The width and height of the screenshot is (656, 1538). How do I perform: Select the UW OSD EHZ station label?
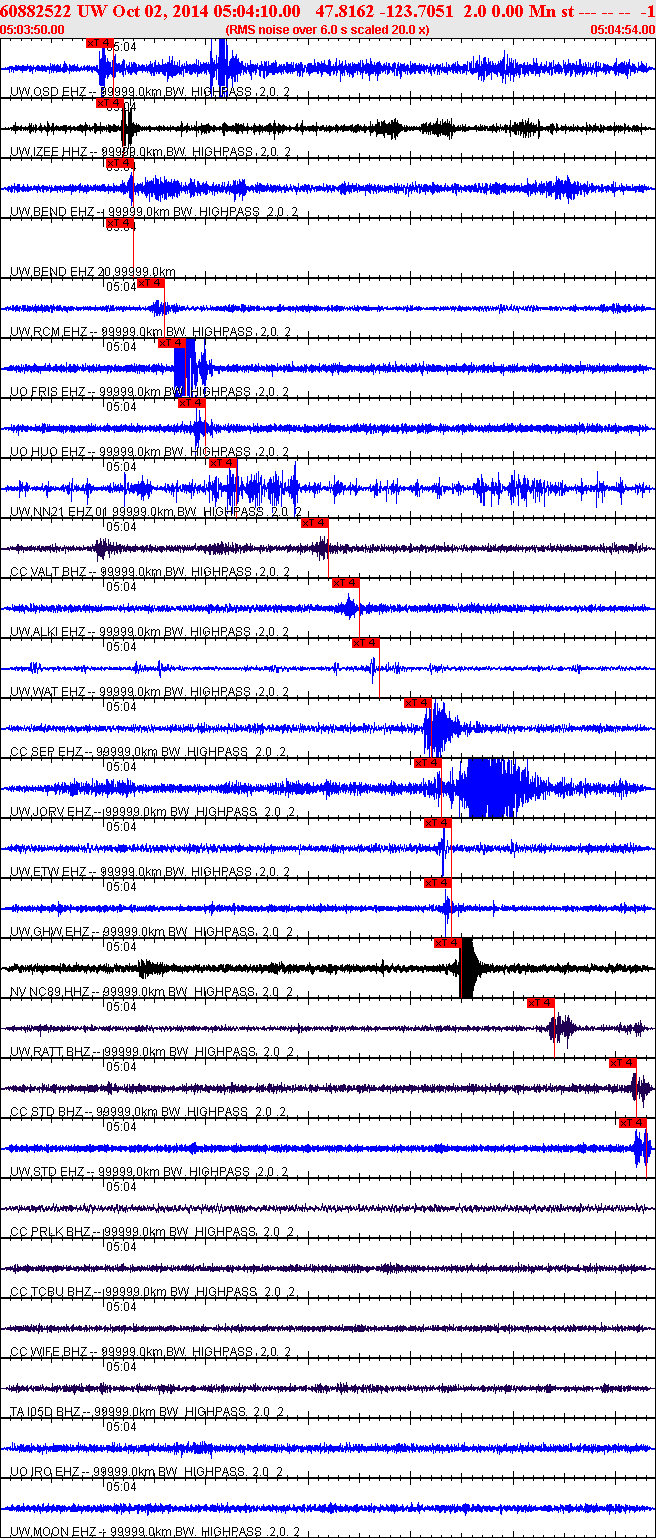[150, 92]
